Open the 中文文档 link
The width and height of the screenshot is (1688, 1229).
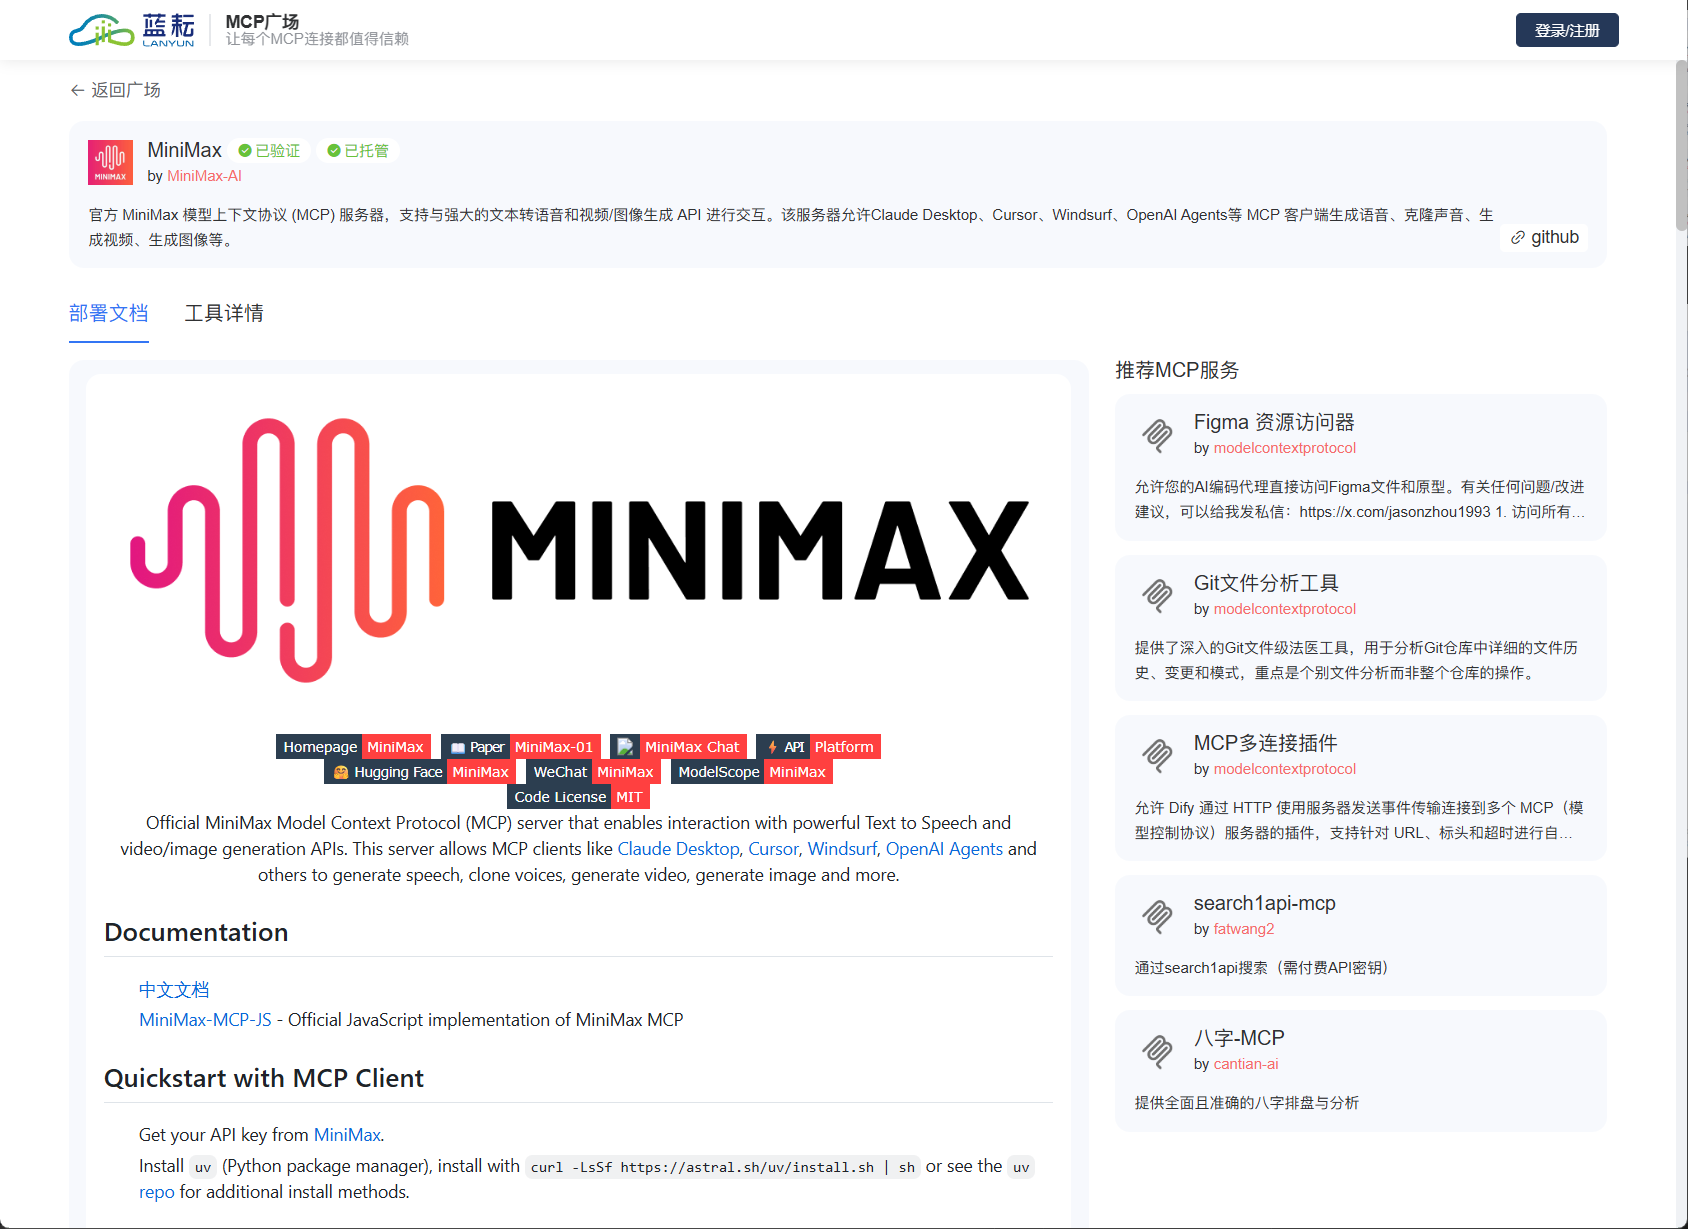[174, 989]
